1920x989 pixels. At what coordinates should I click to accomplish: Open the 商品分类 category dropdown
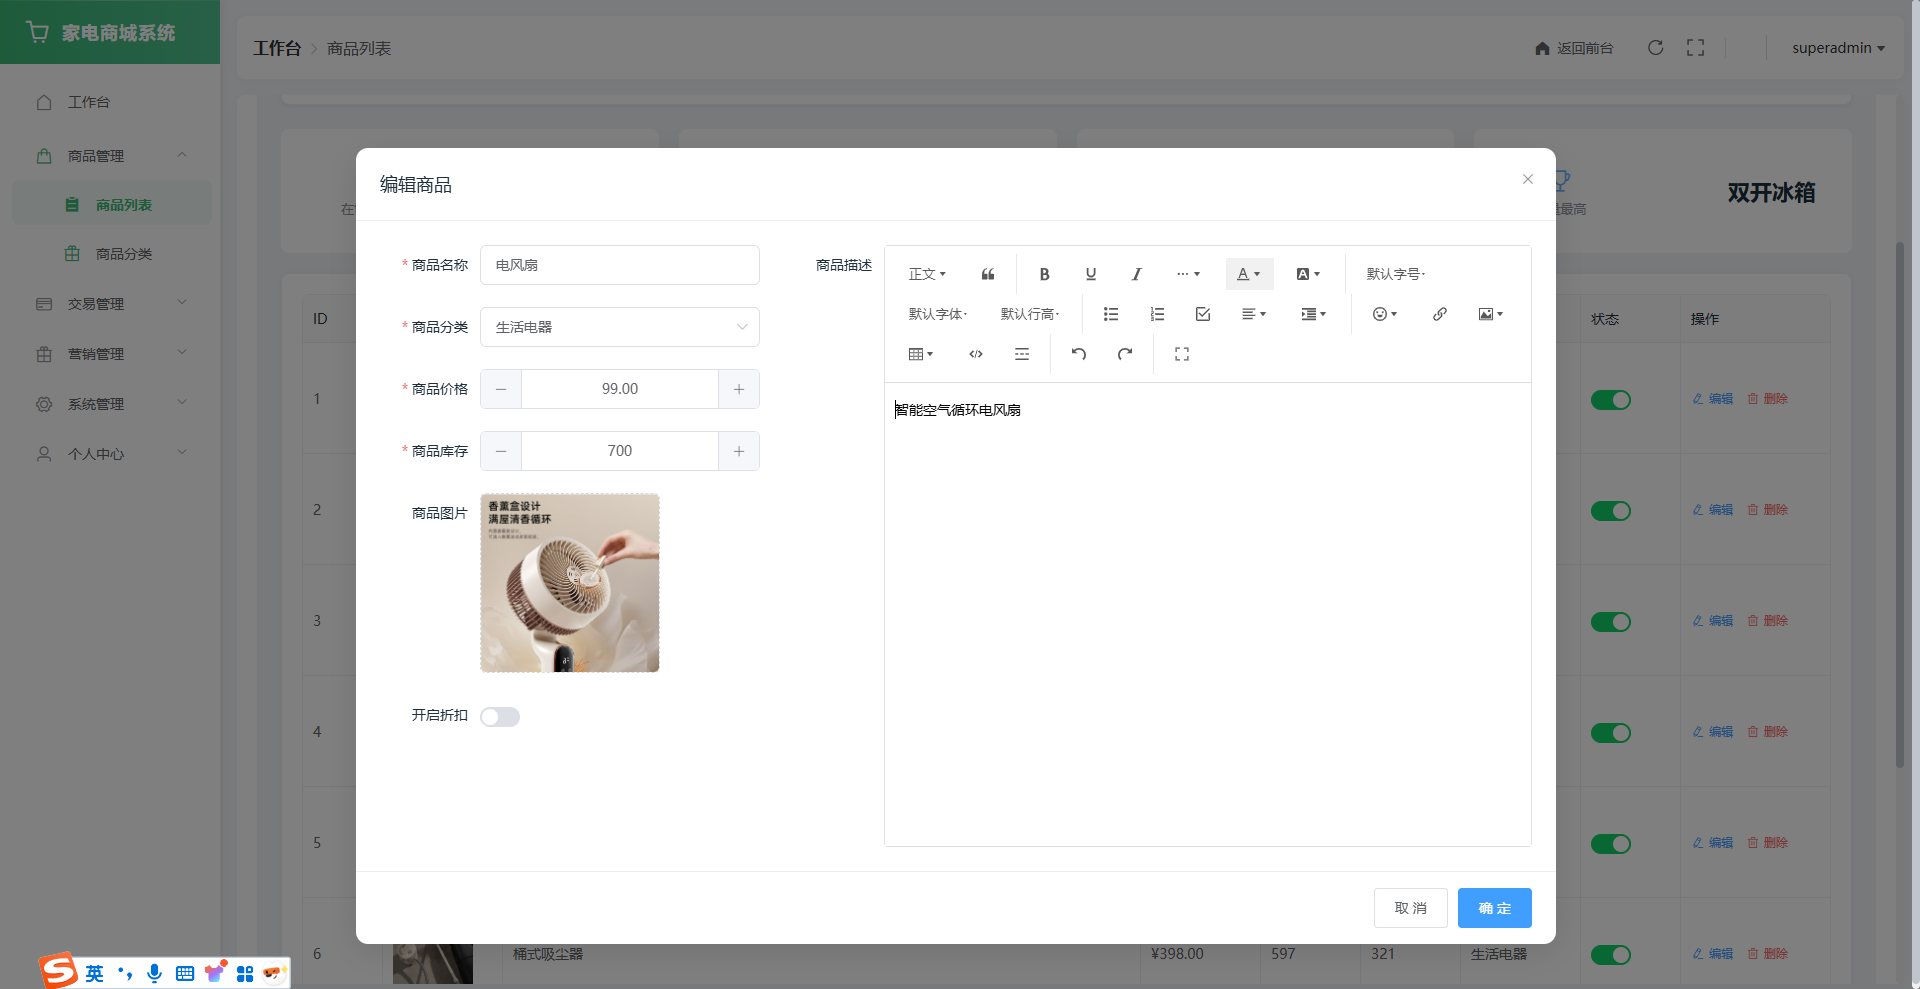[x=619, y=327]
